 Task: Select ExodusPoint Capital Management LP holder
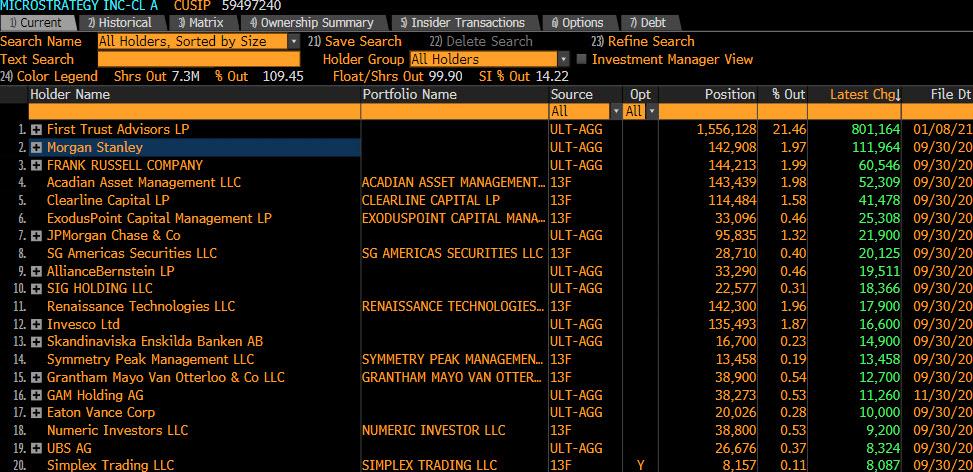[x=159, y=218]
